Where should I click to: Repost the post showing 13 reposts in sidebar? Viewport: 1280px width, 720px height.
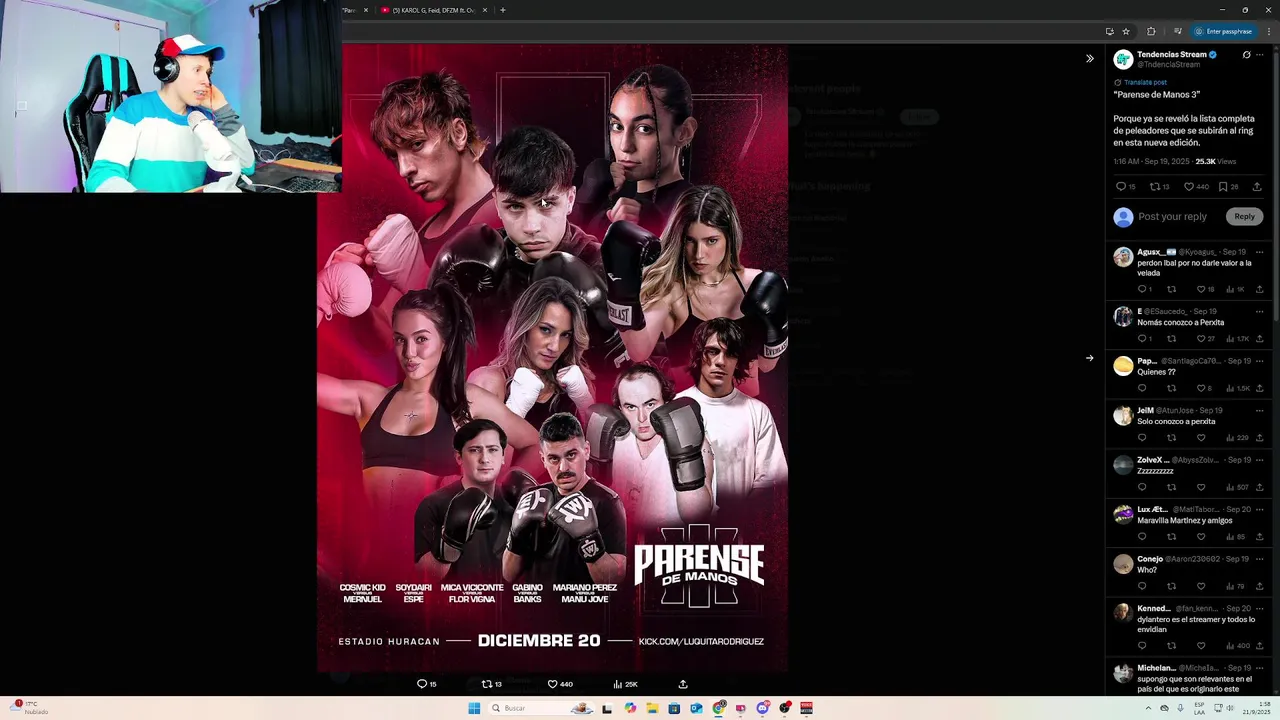(x=1159, y=186)
